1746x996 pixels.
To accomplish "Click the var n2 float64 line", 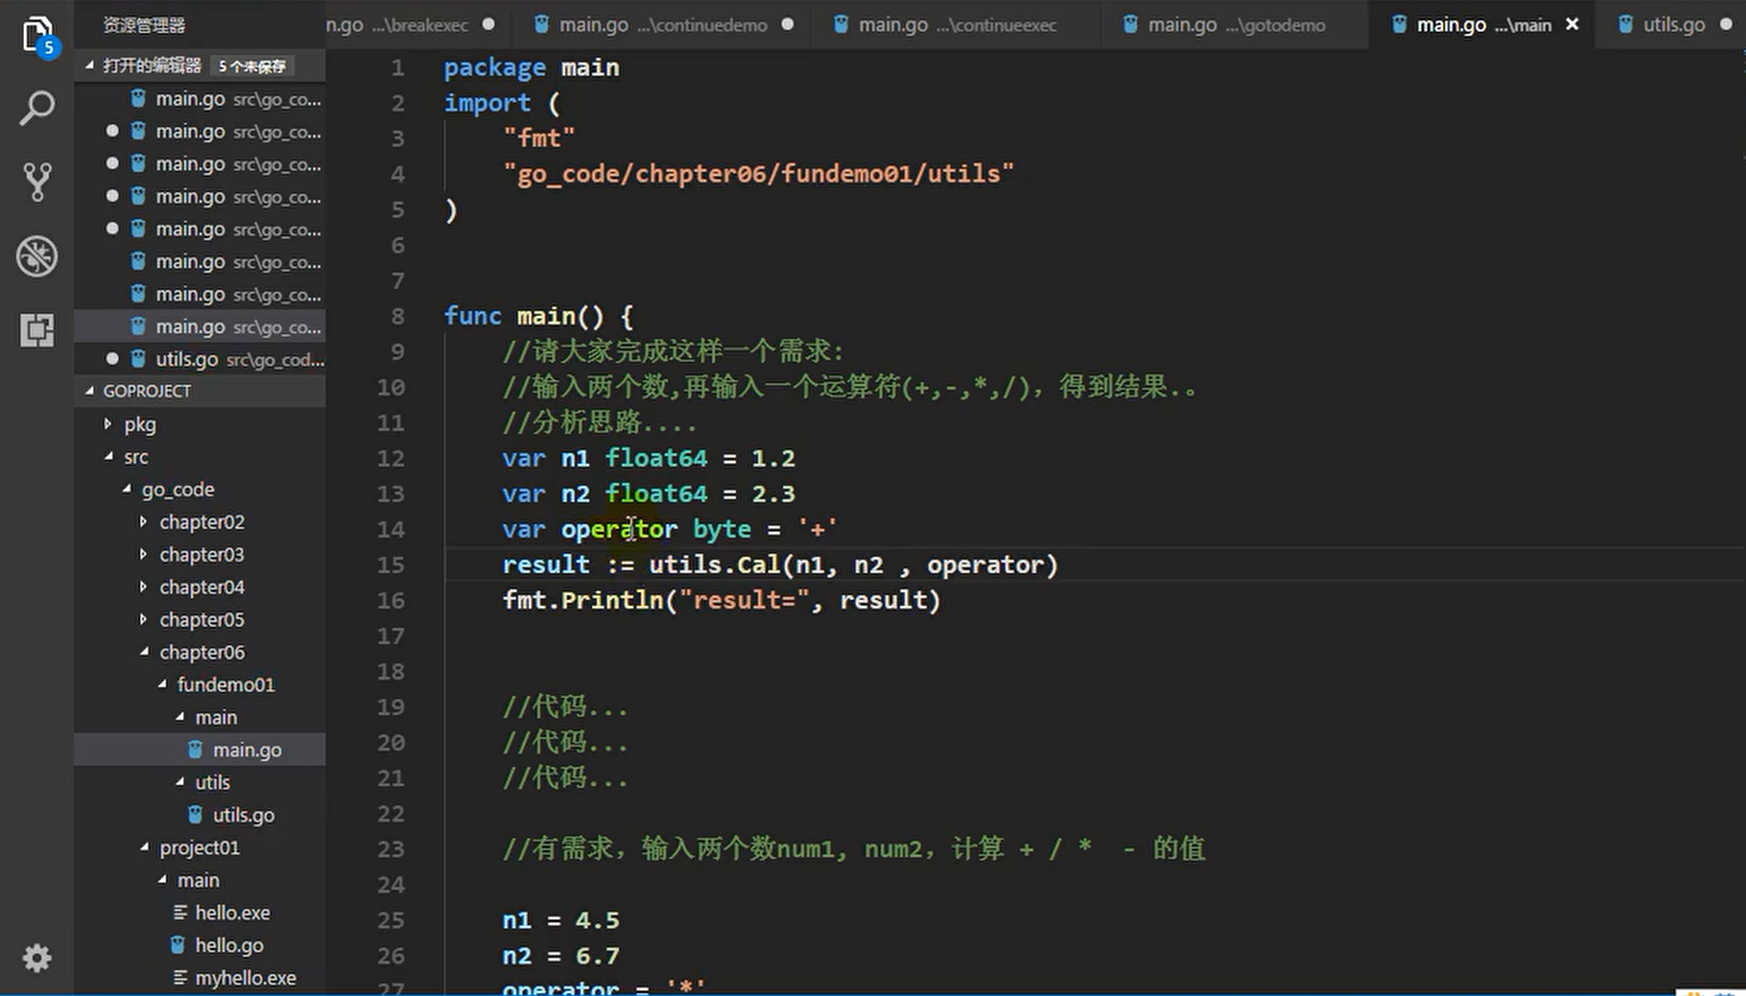I will tap(648, 494).
